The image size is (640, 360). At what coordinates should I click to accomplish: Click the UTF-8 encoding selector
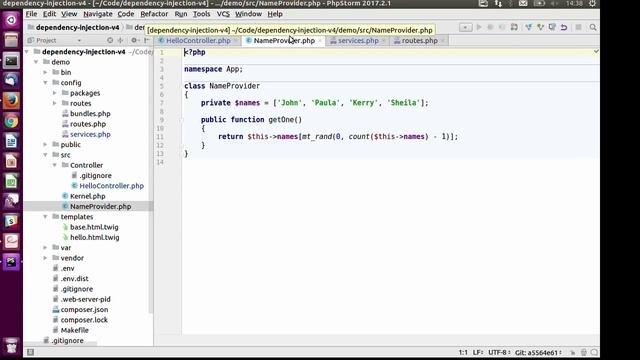tap(499, 352)
